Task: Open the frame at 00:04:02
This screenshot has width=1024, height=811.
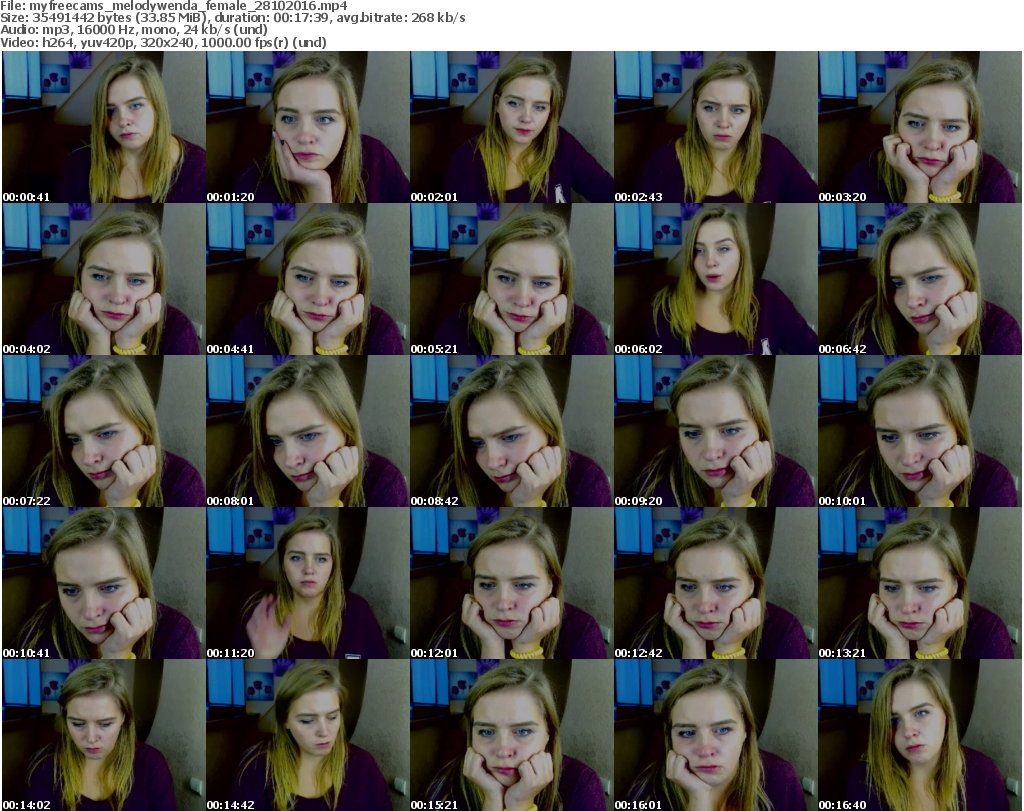Action: [x=104, y=279]
